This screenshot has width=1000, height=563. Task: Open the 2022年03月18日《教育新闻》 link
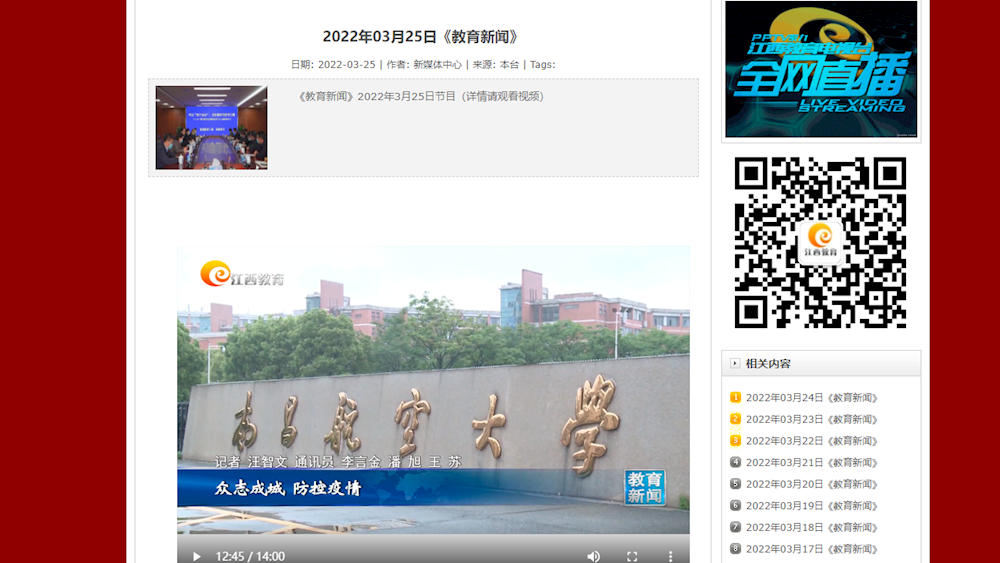(x=812, y=527)
